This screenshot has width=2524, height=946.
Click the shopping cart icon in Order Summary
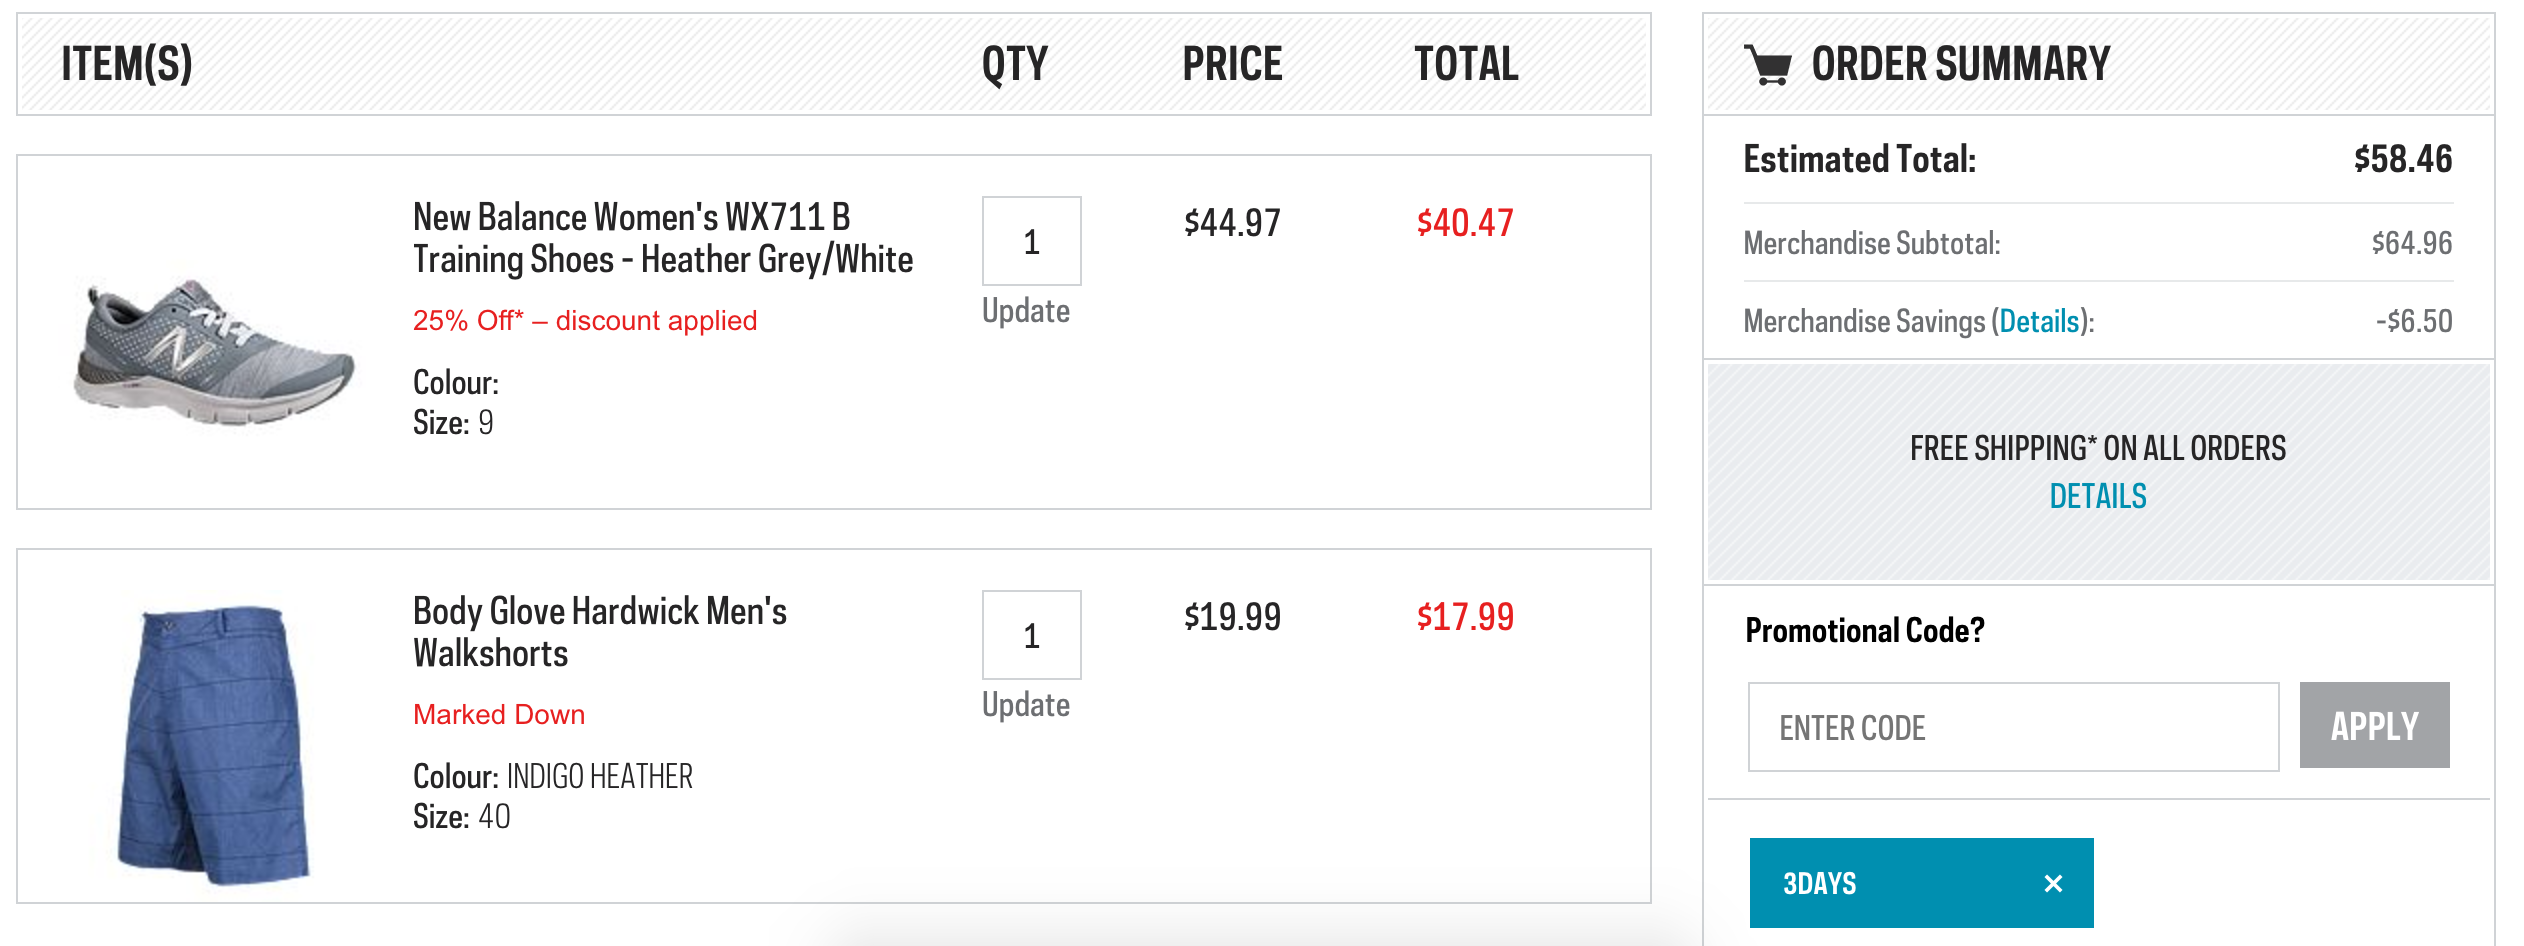click(x=1768, y=65)
